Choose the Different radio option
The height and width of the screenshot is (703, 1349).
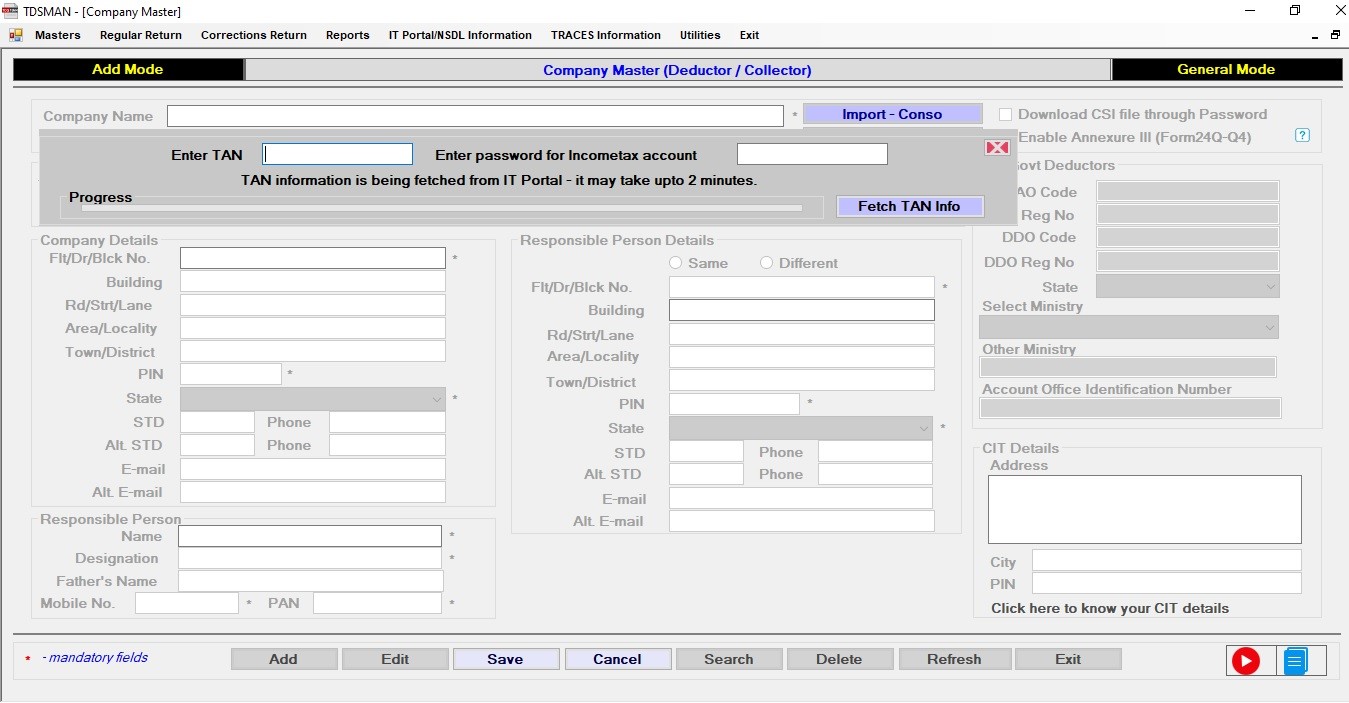767,263
